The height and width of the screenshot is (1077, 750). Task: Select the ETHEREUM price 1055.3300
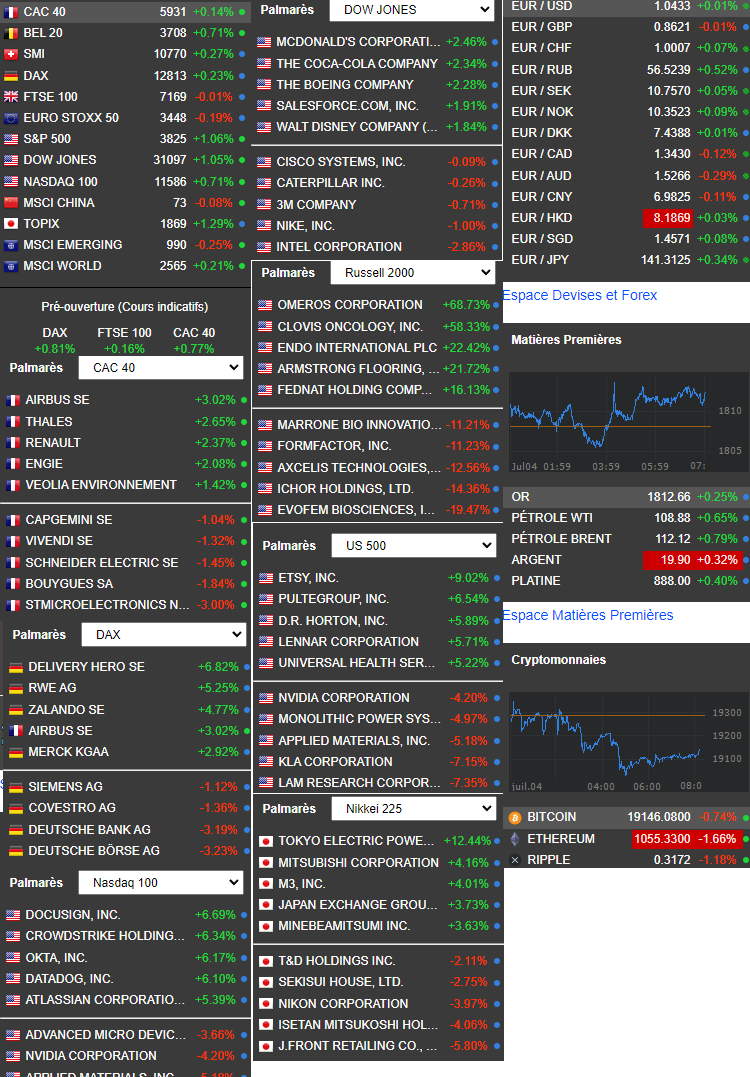pyautogui.click(x=663, y=839)
